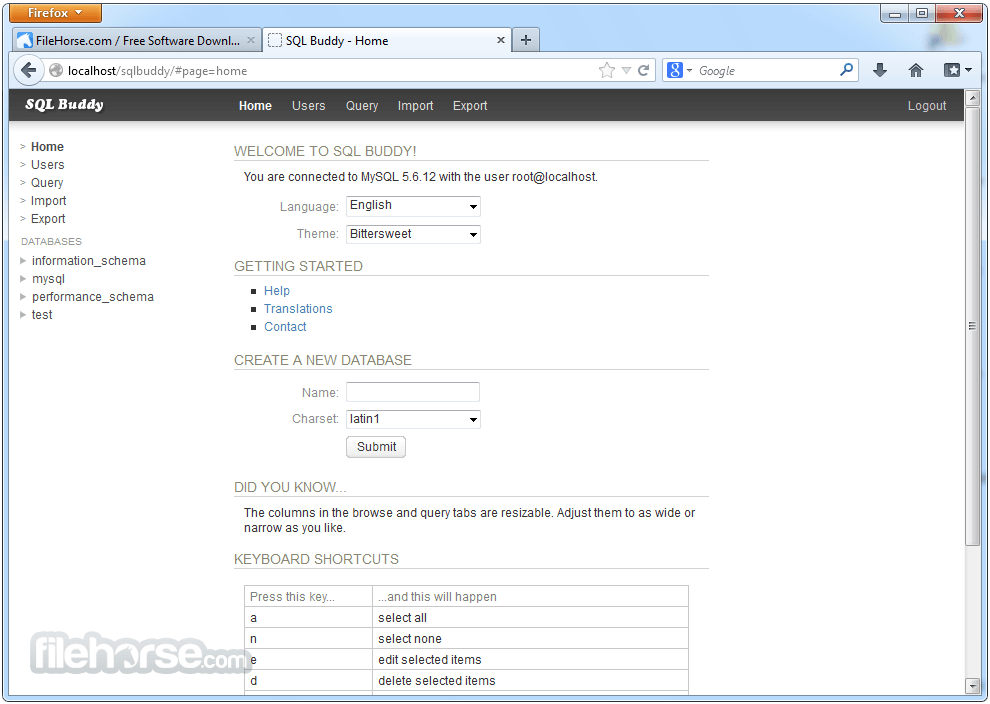Run a Google search with the magnifier icon

[846, 70]
